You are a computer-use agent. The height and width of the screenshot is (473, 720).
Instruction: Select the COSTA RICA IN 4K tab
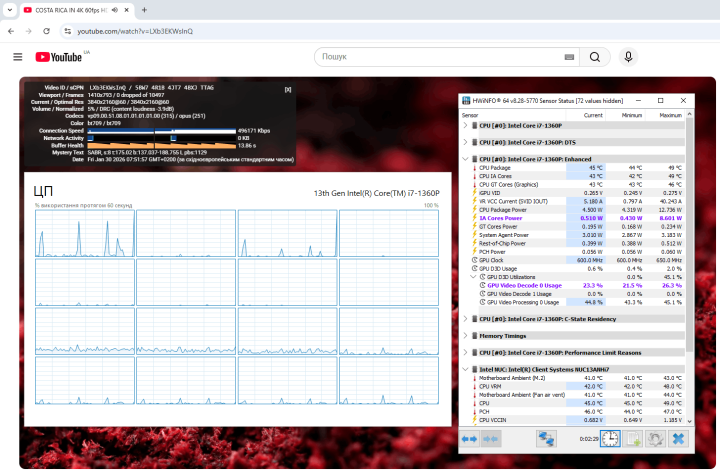point(71,10)
